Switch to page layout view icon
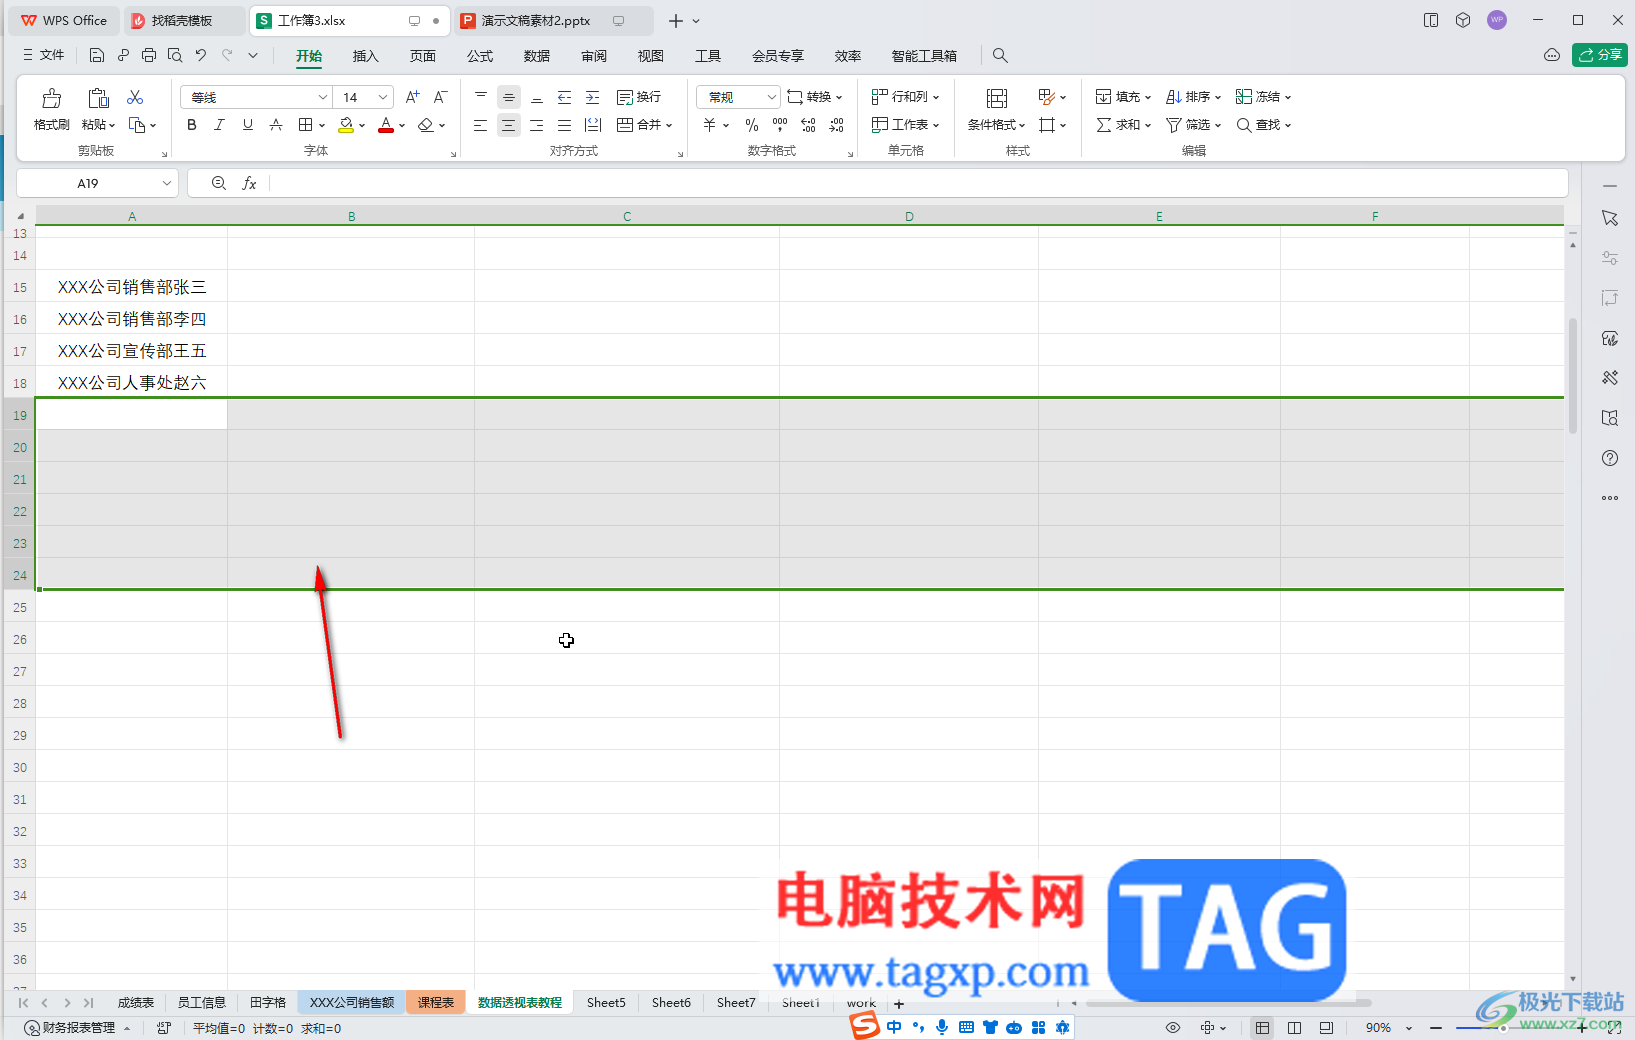The width and height of the screenshot is (1635, 1040). click(1295, 1027)
